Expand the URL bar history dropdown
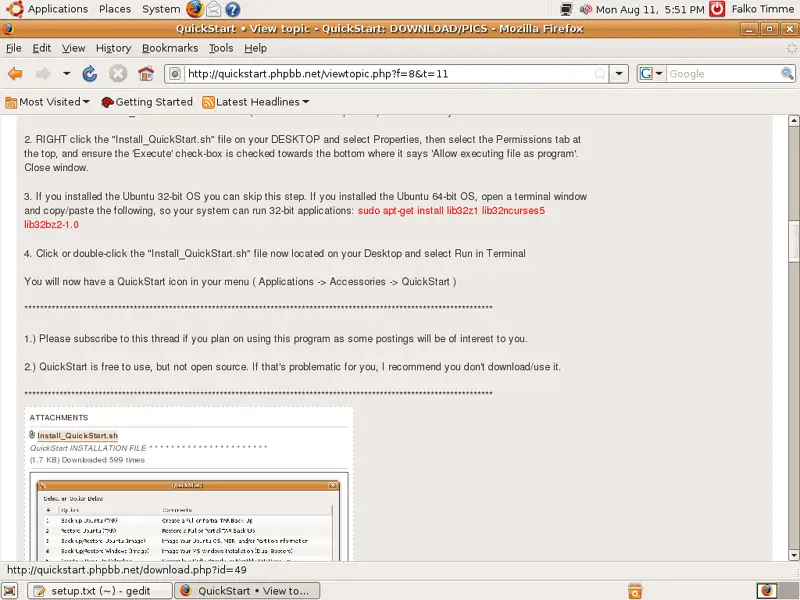 619,74
